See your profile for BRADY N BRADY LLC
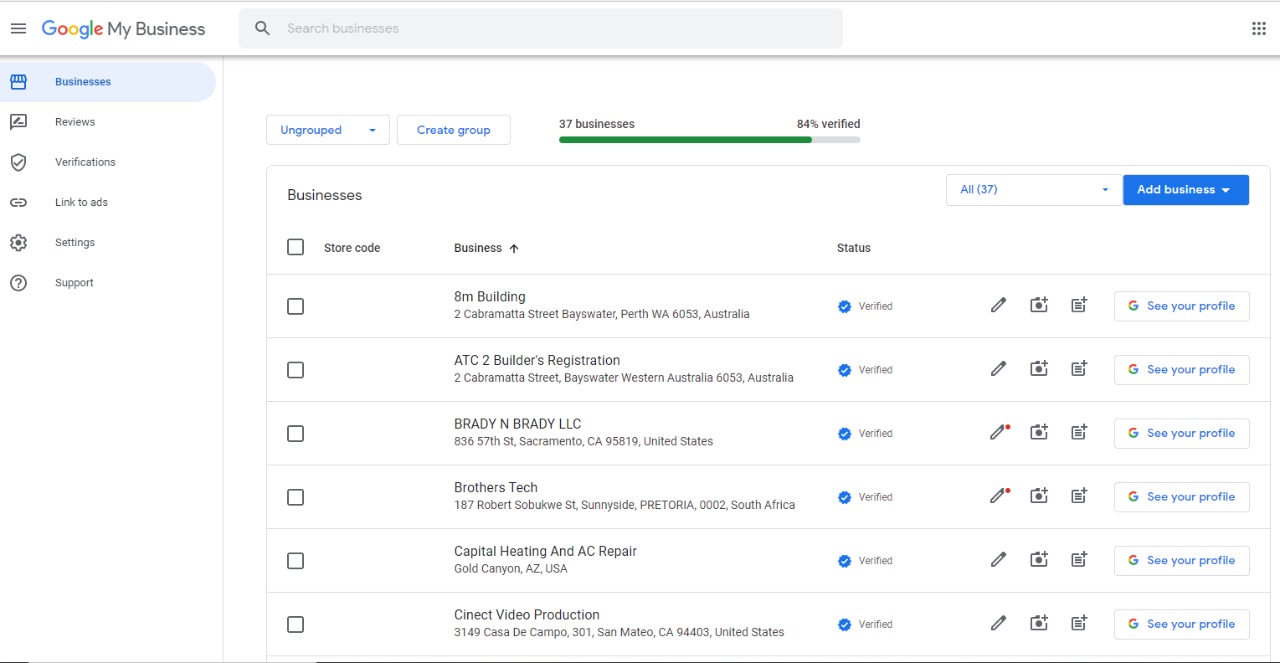The width and height of the screenshot is (1280, 663). click(1182, 433)
